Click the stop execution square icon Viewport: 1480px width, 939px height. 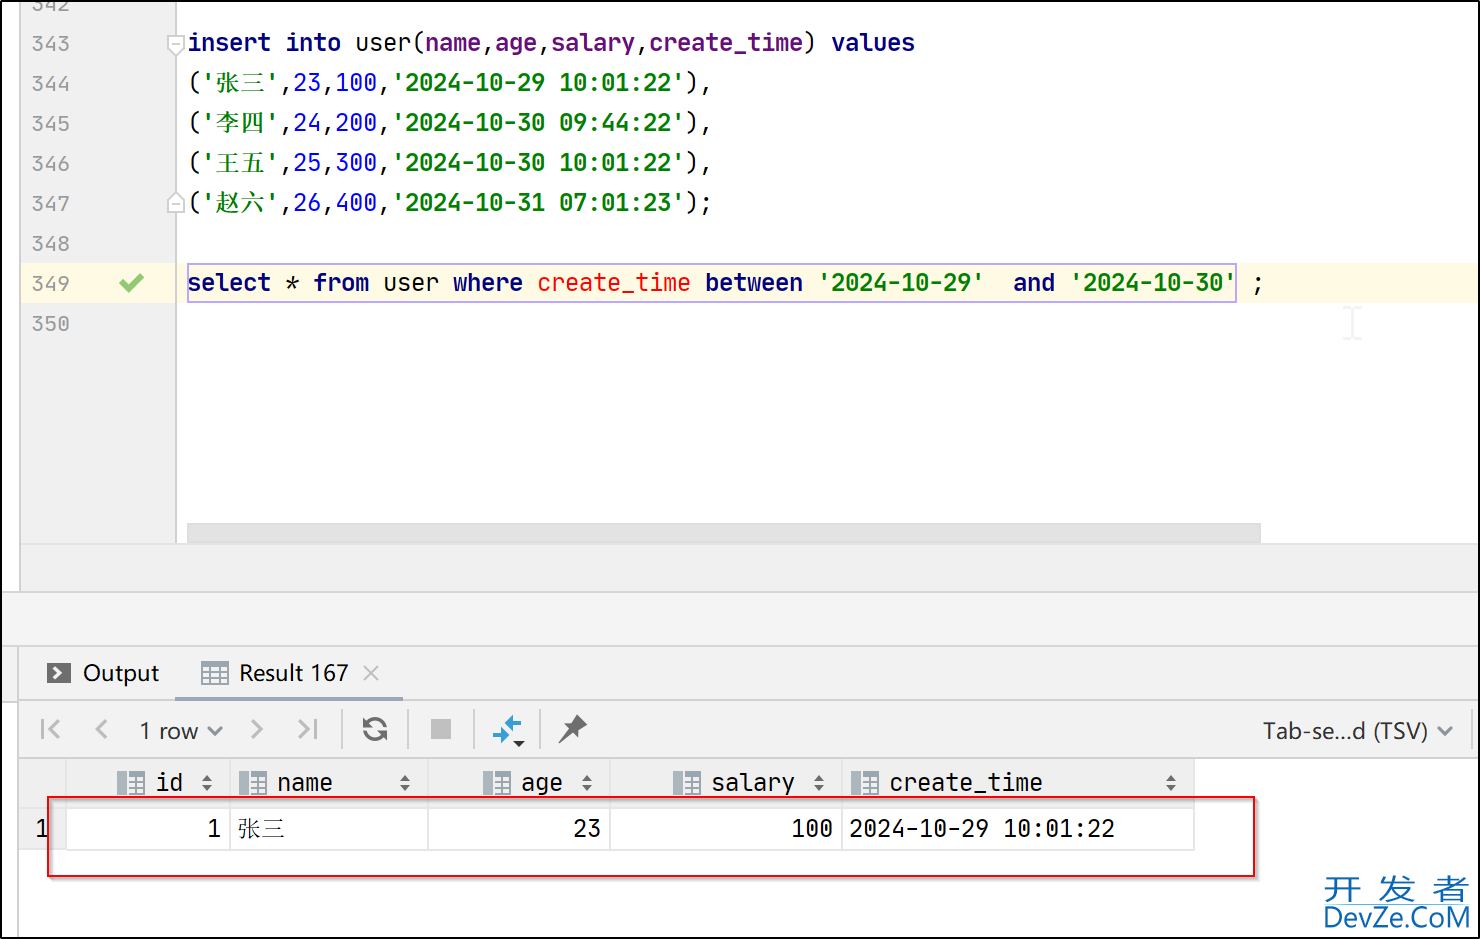441,729
